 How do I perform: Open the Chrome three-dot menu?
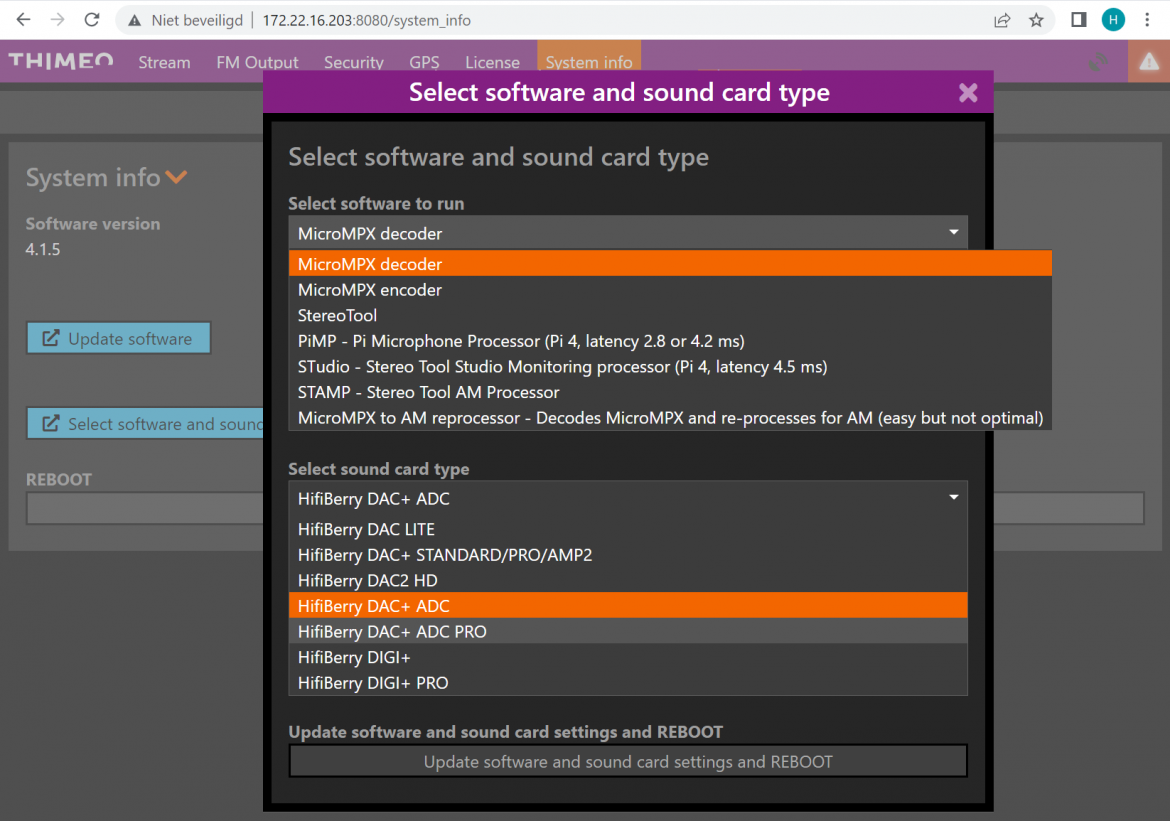[x=1147, y=20]
